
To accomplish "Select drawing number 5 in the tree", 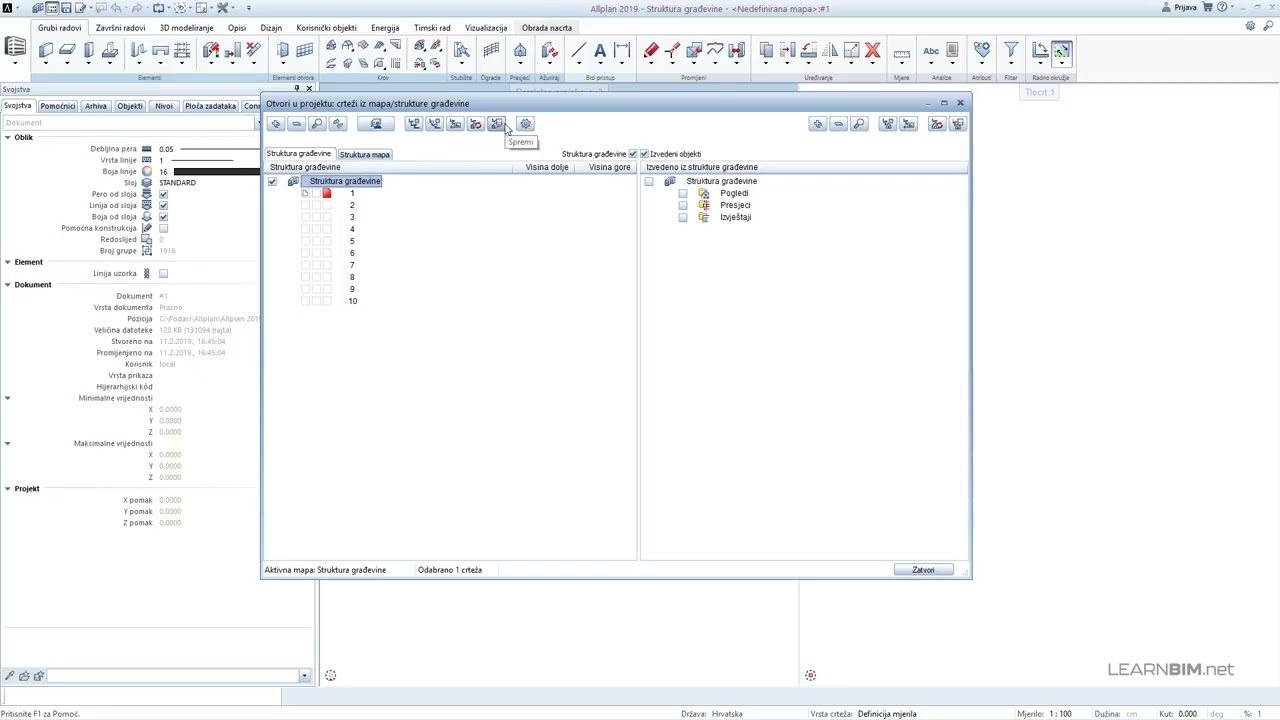I will pos(352,241).
